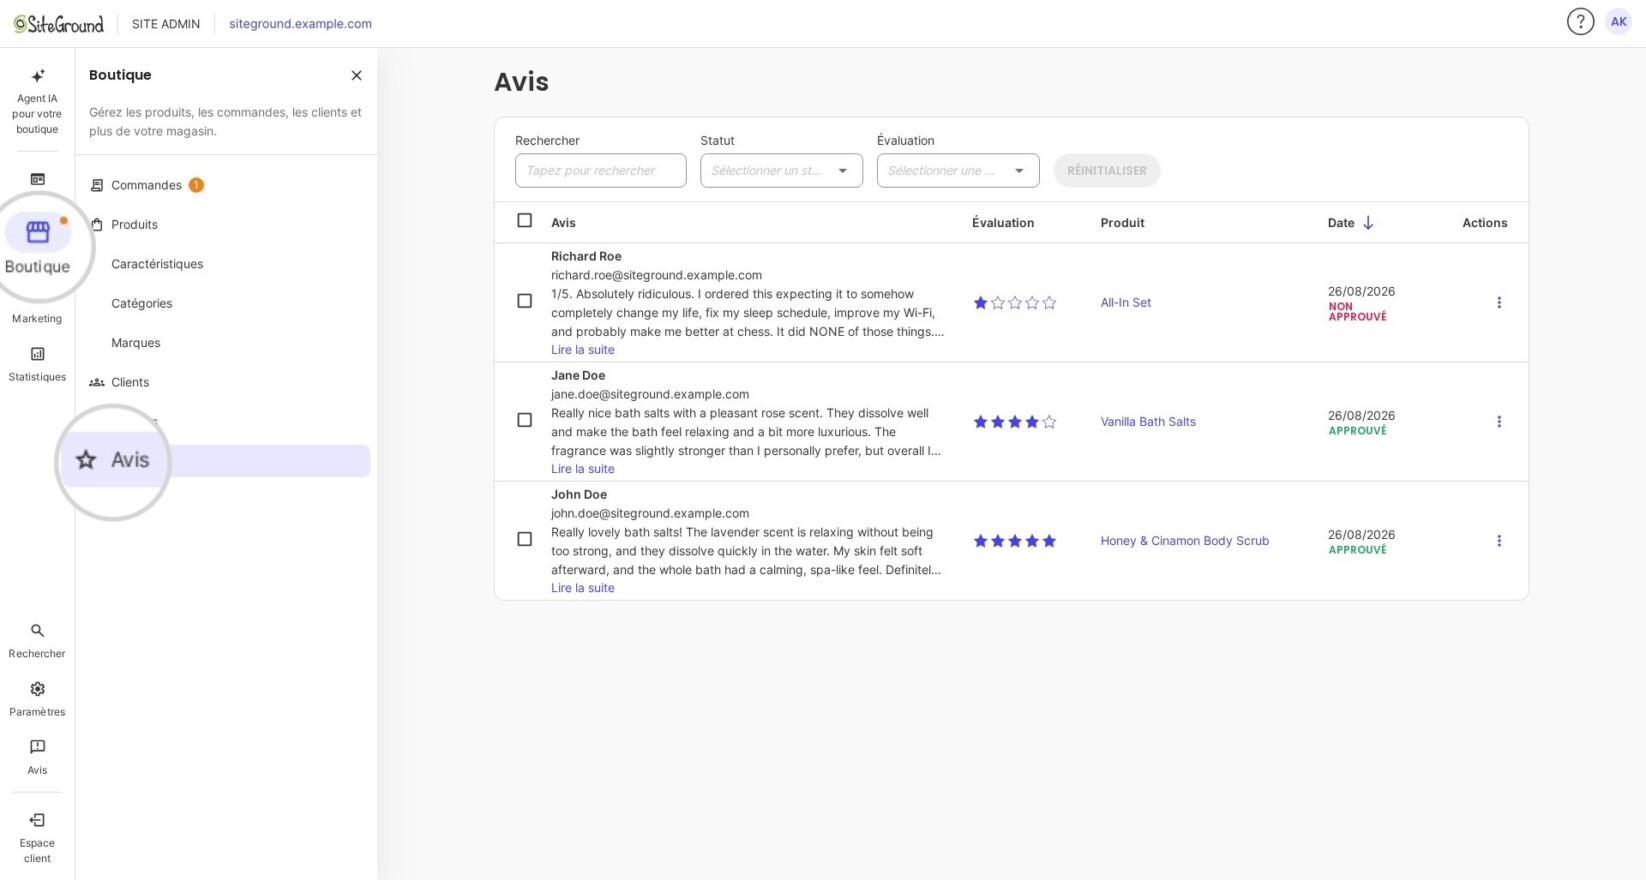
Task: Expand the Statut dropdown
Action: coord(781,170)
